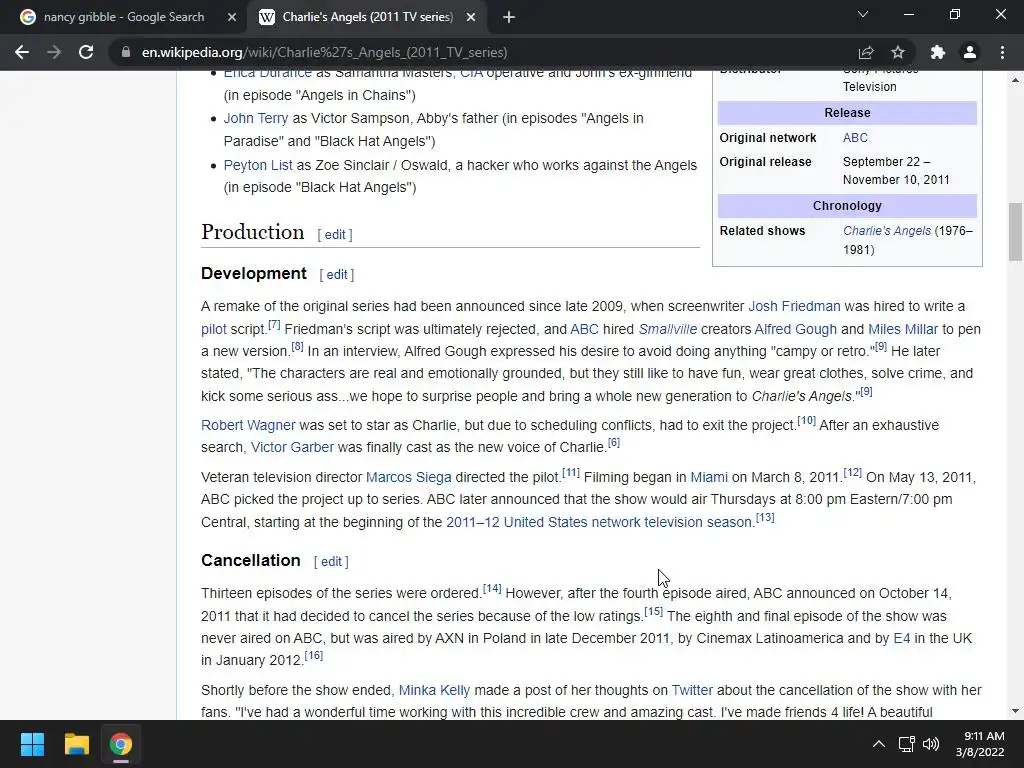Viewport: 1024px width, 768px height.
Task: Share this page using the share icon
Action: point(866,52)
